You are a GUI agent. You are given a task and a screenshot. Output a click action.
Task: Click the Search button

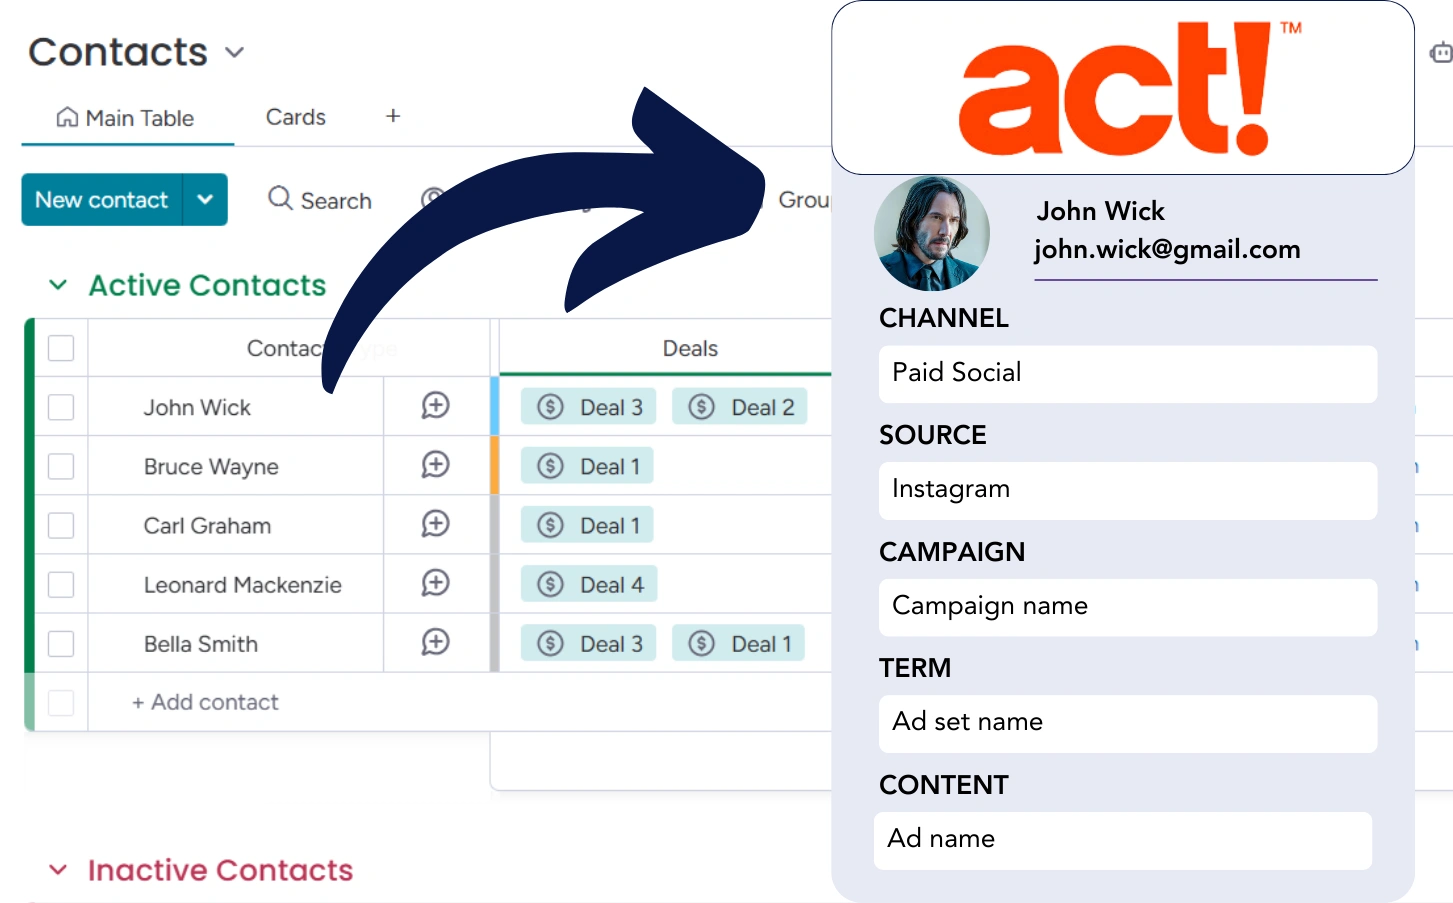(320, 200)
